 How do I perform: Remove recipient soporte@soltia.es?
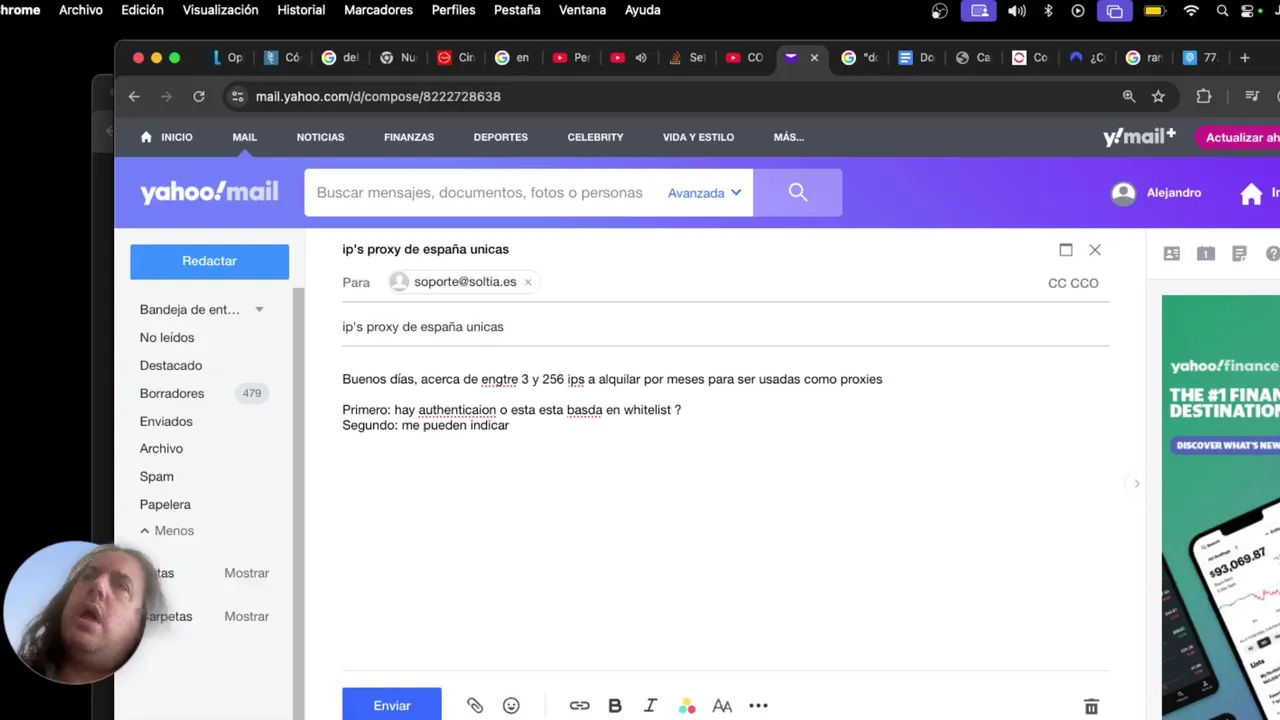528,282
